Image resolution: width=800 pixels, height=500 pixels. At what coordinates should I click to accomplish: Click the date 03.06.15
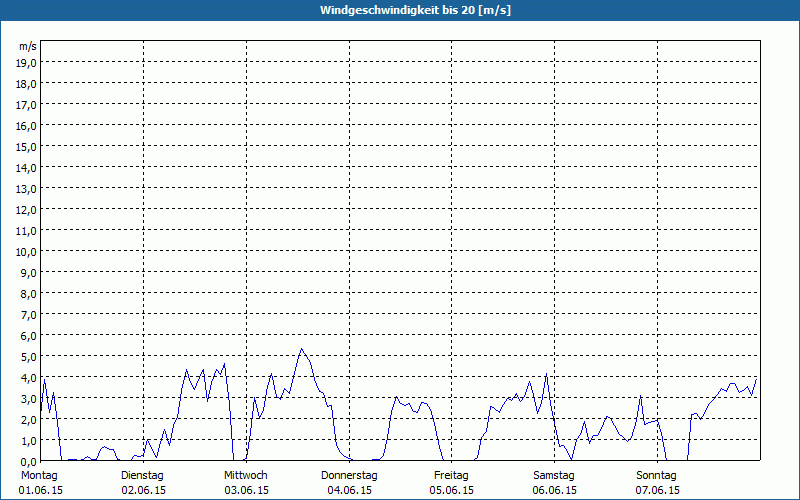pyautogui.click(x=246, y=490)
